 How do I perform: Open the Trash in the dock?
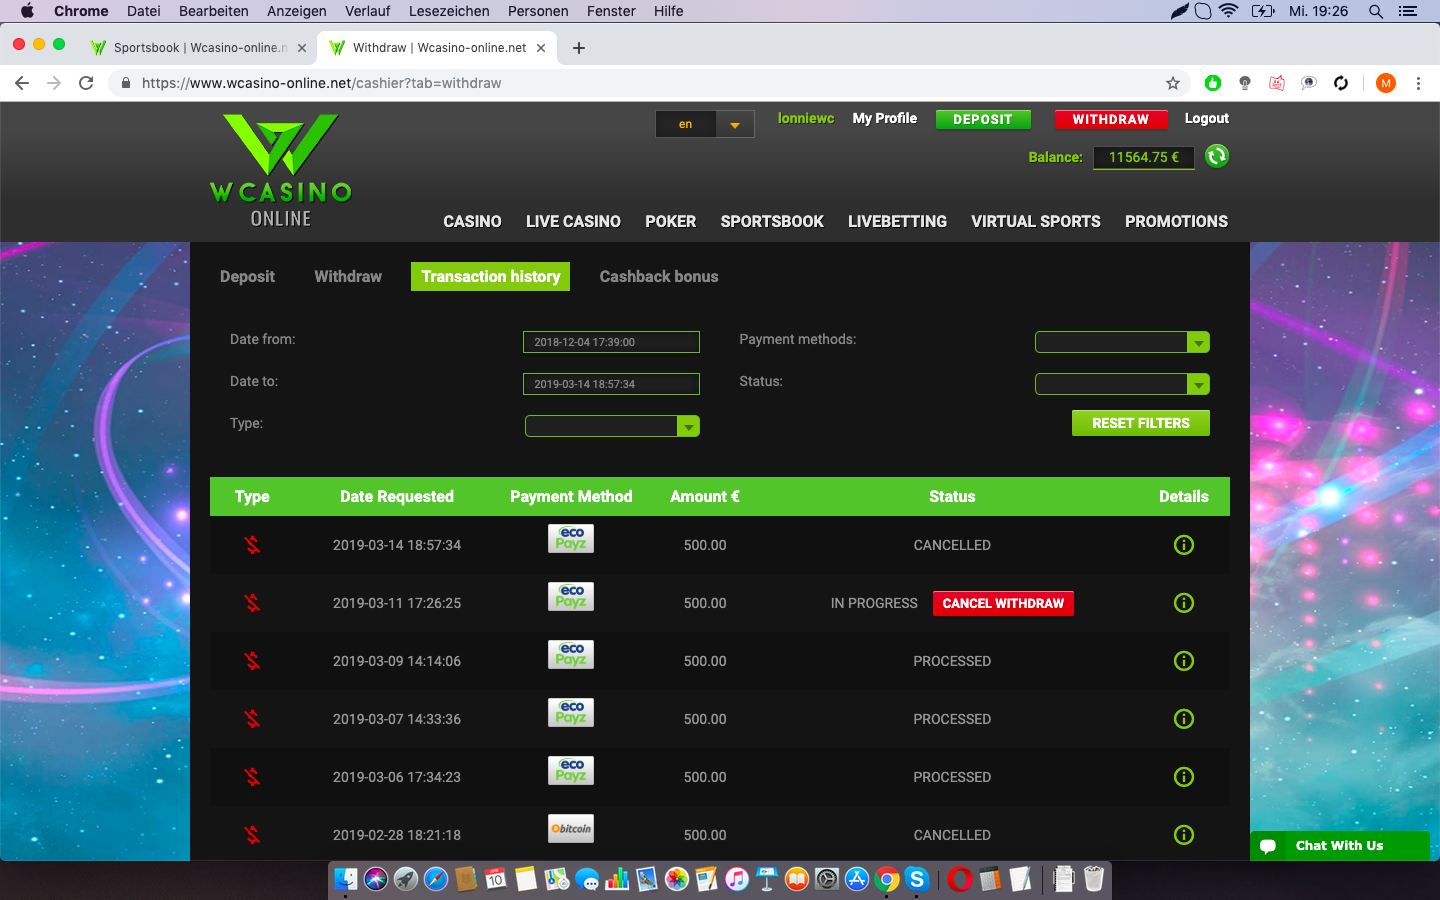pos(1094,879)
